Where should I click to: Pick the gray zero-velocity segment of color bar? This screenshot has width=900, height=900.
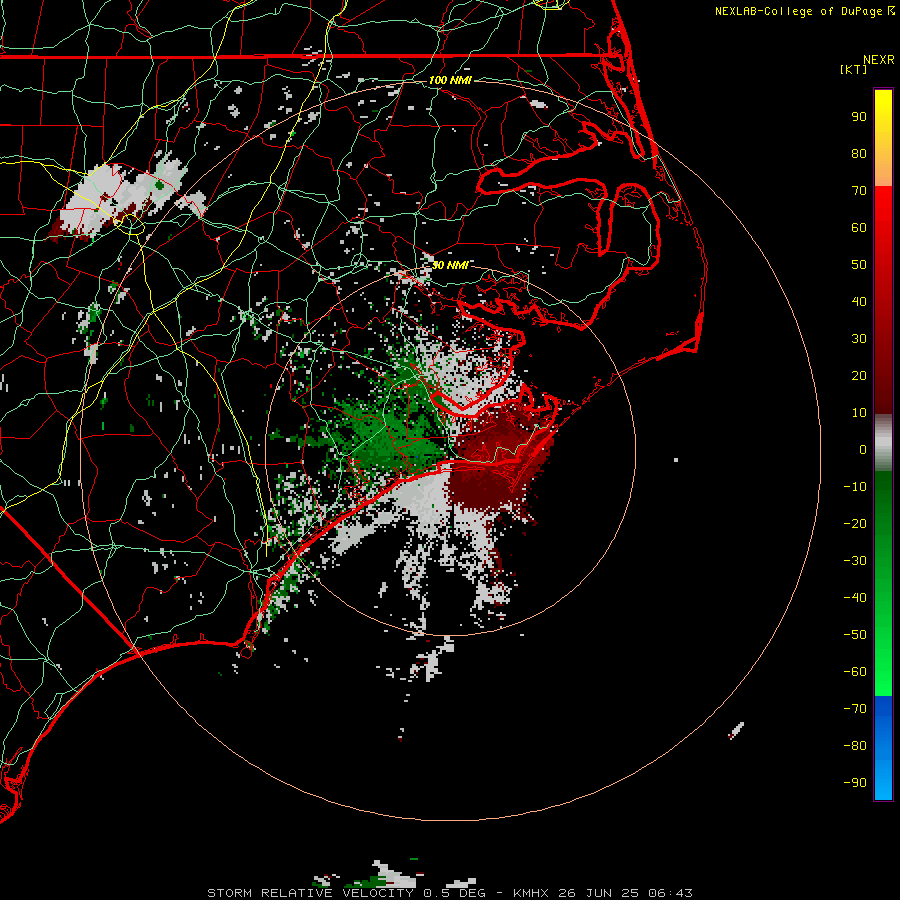883,443
